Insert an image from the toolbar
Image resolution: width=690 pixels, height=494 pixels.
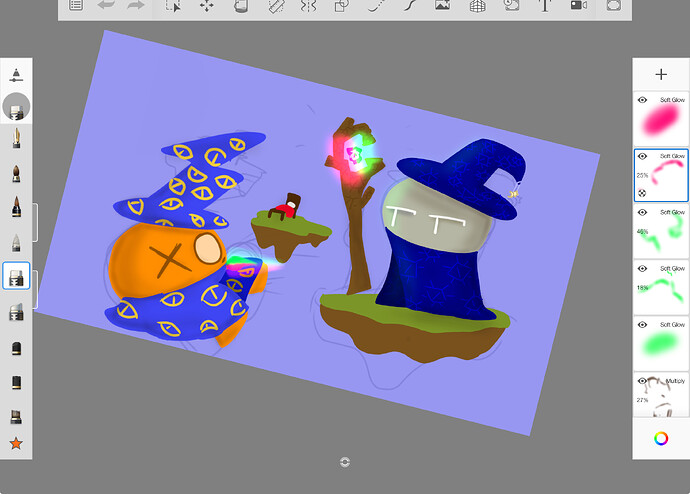(443, 5)
